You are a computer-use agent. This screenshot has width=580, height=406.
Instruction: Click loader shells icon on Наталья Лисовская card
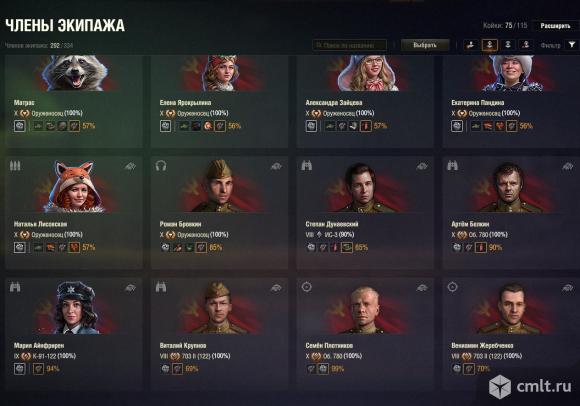15,165
